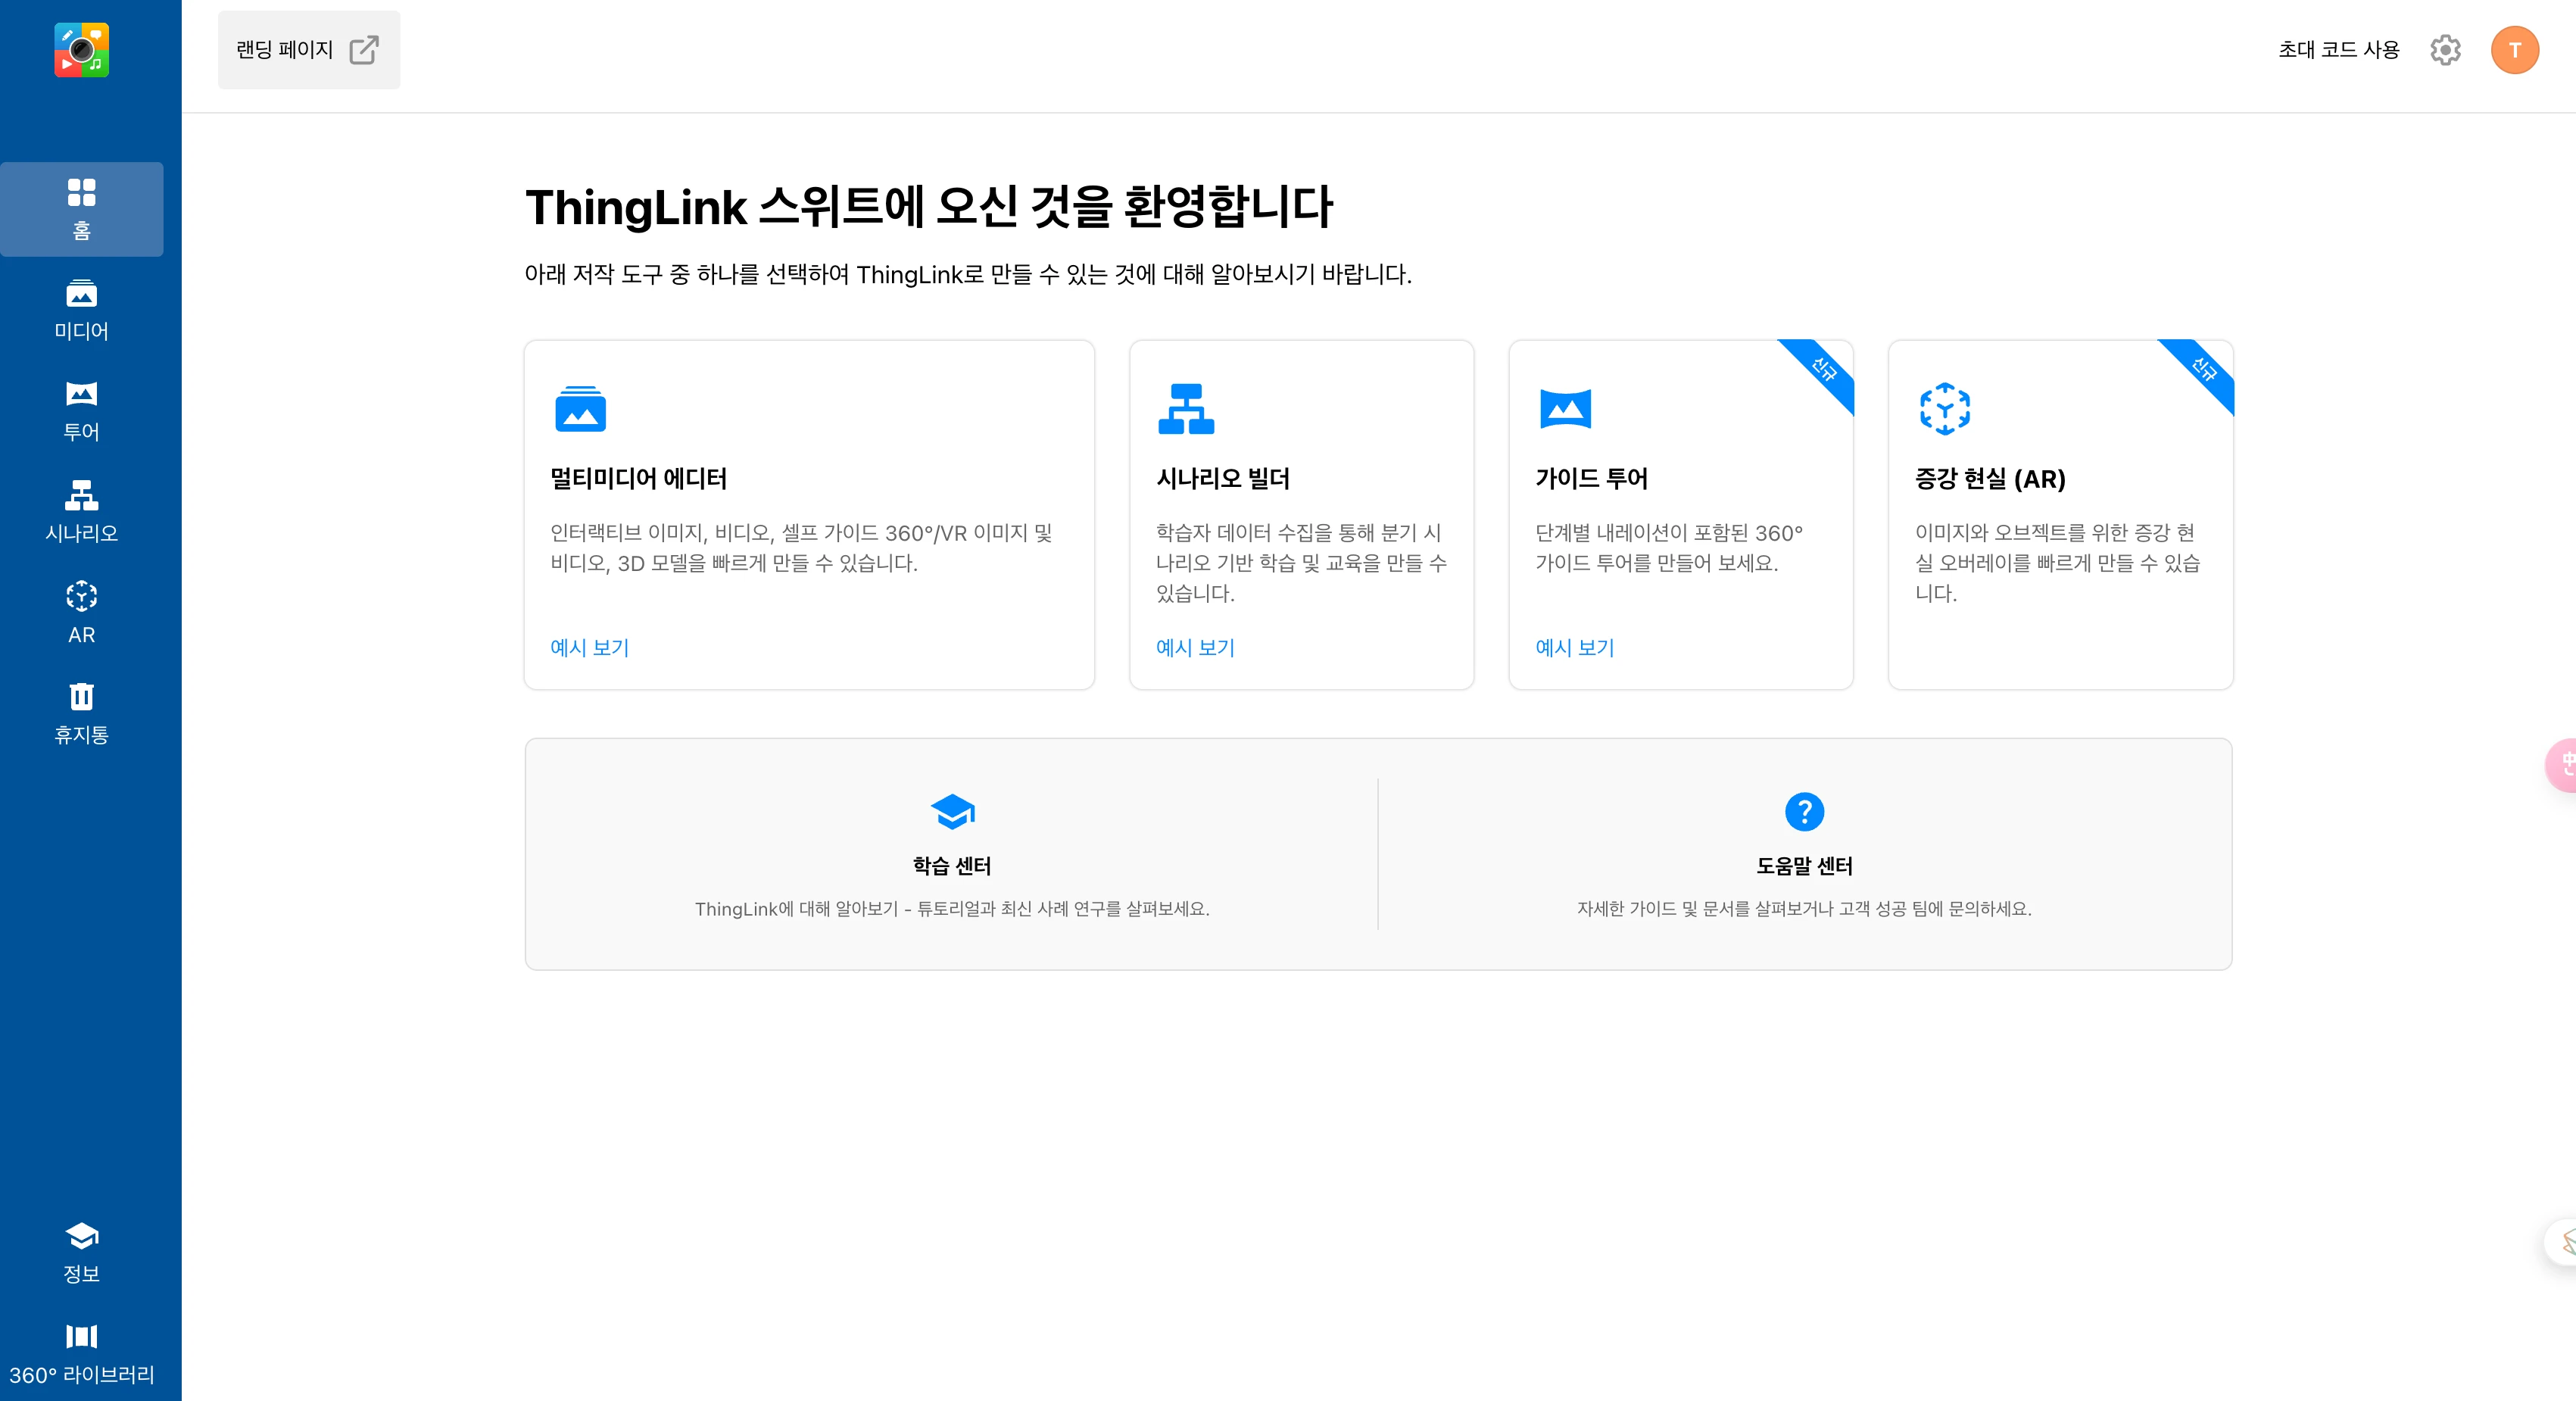
Task: Click the 멀티미디어 에디터 description text
Action: 801,547
